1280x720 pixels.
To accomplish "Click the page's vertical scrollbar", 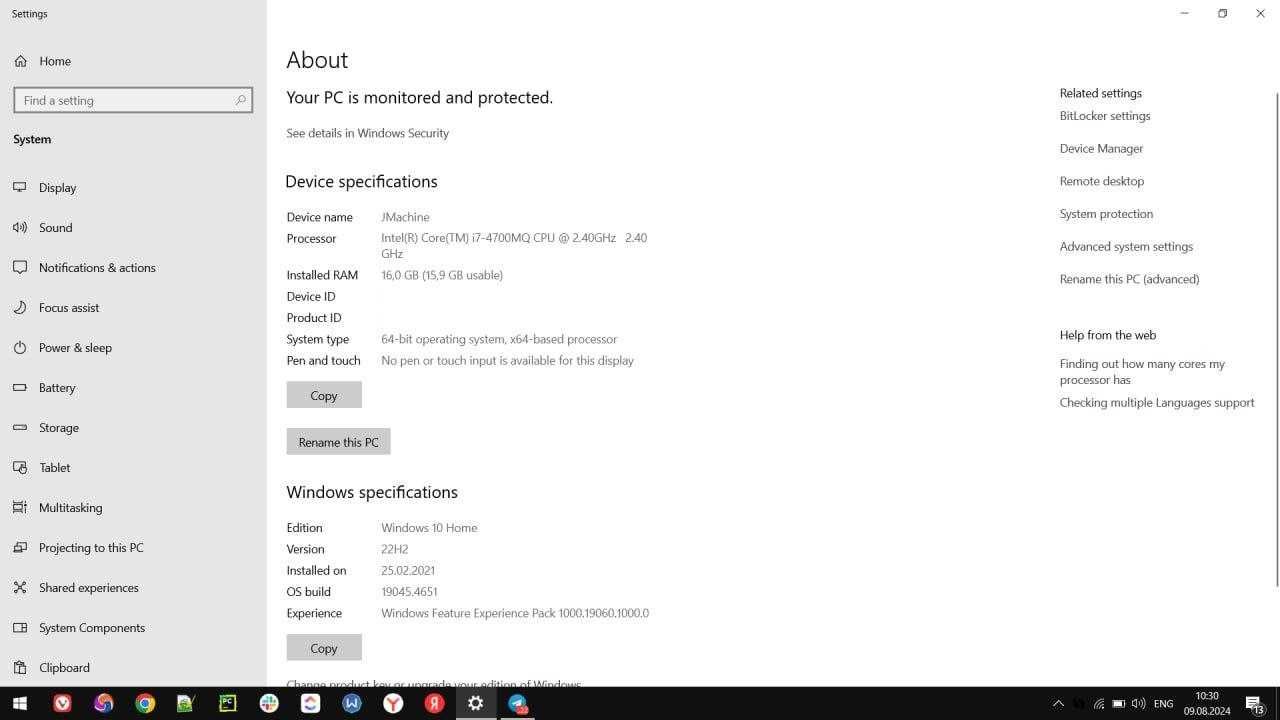I will coord(1276,340).
